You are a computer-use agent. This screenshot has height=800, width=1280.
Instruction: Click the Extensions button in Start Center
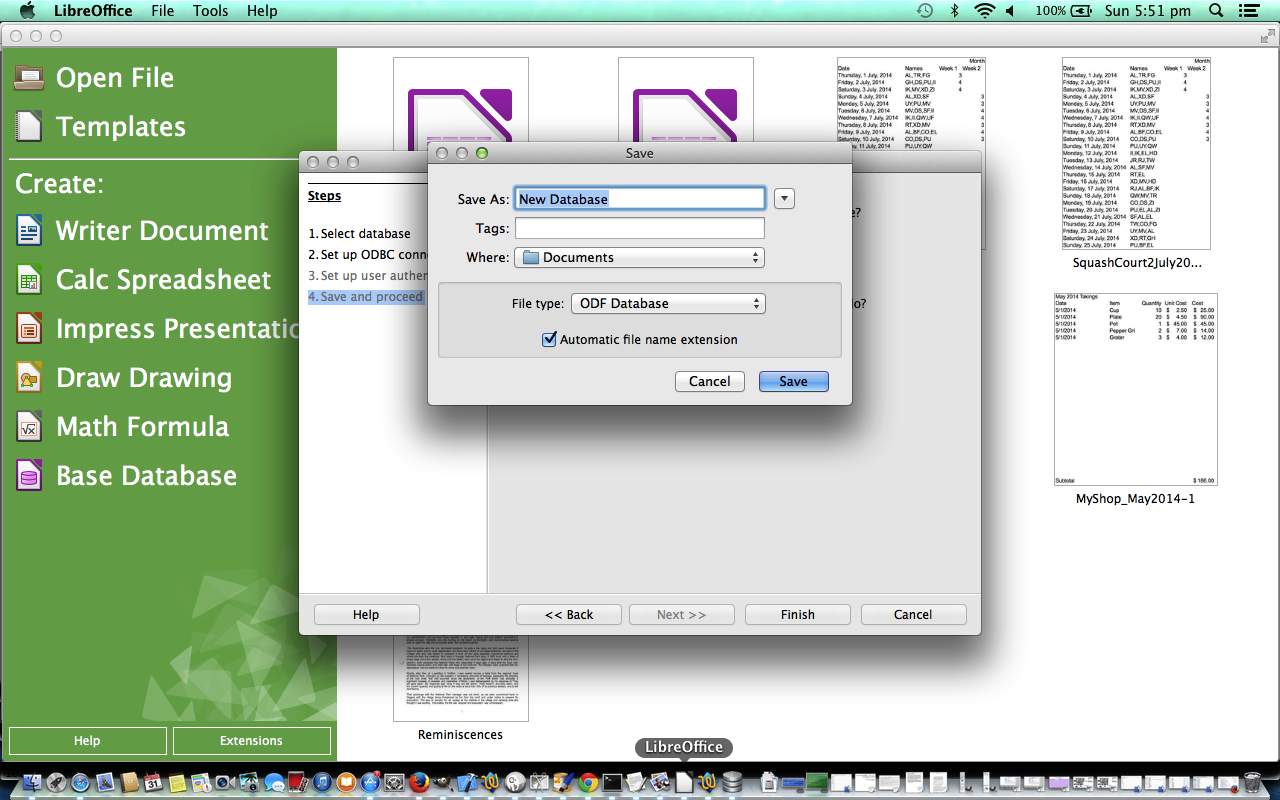[251, 741]
